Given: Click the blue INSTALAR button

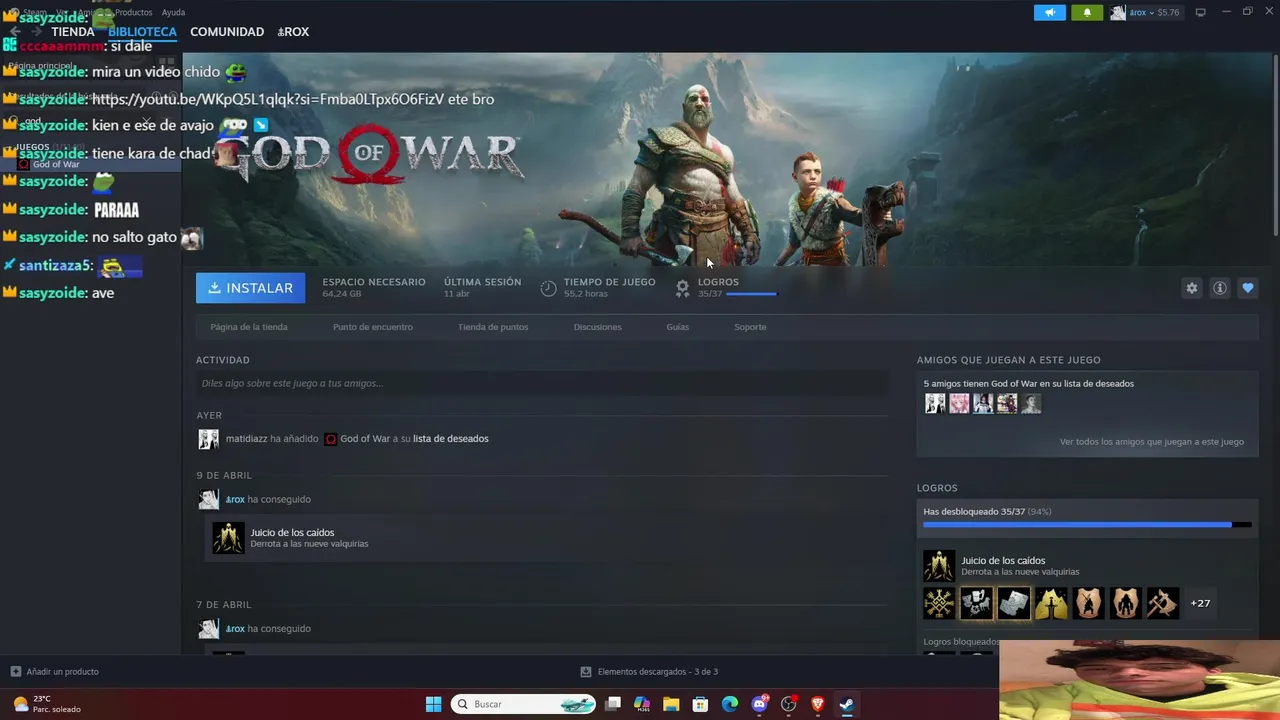Looking at the screenshot, I should pyautogui.click(x=250, y=288).
